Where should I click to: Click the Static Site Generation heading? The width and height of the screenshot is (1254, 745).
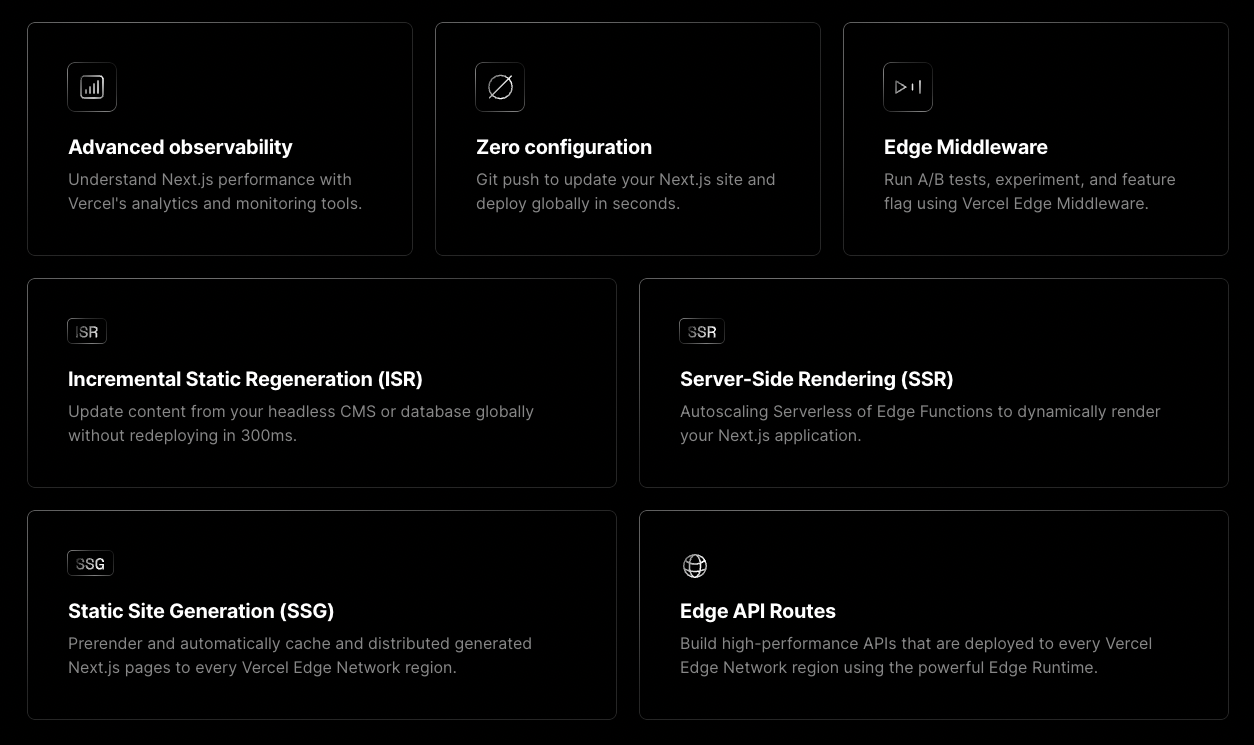coord(201,611)
